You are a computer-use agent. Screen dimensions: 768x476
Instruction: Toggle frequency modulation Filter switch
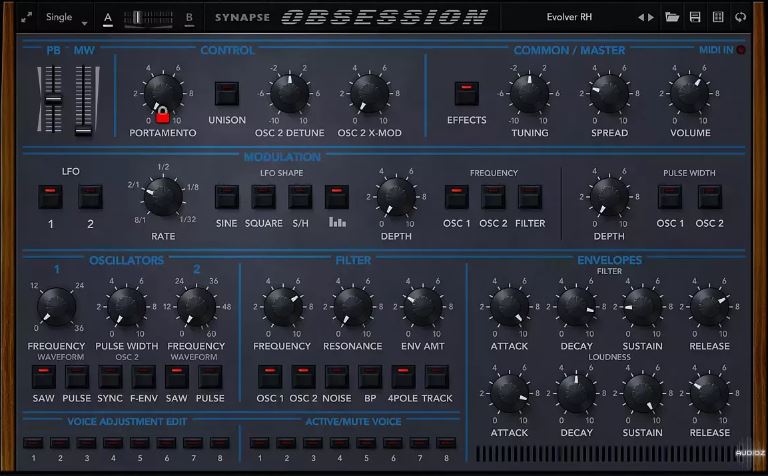530,196
